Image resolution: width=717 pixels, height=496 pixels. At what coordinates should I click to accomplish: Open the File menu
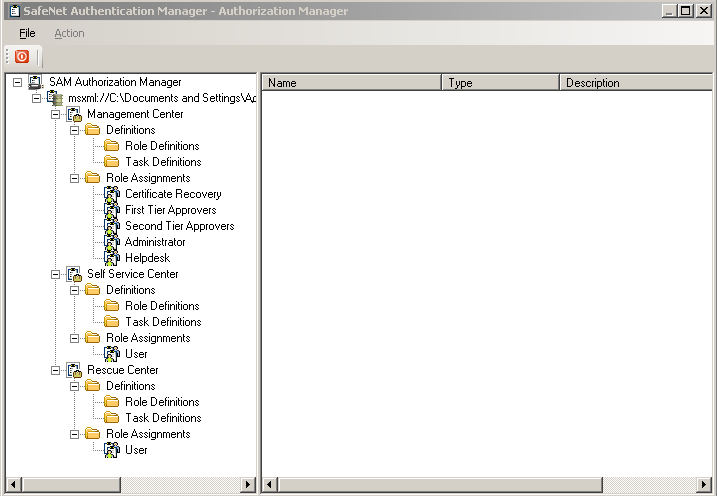27,33
